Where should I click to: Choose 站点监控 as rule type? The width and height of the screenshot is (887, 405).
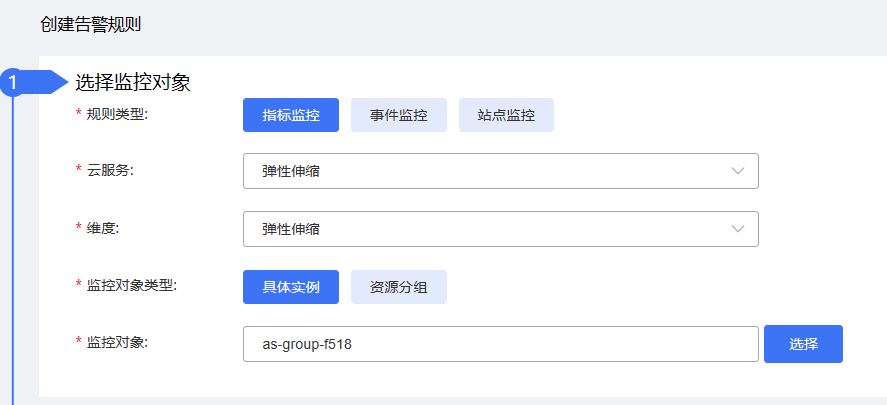(x=506, y=115)
